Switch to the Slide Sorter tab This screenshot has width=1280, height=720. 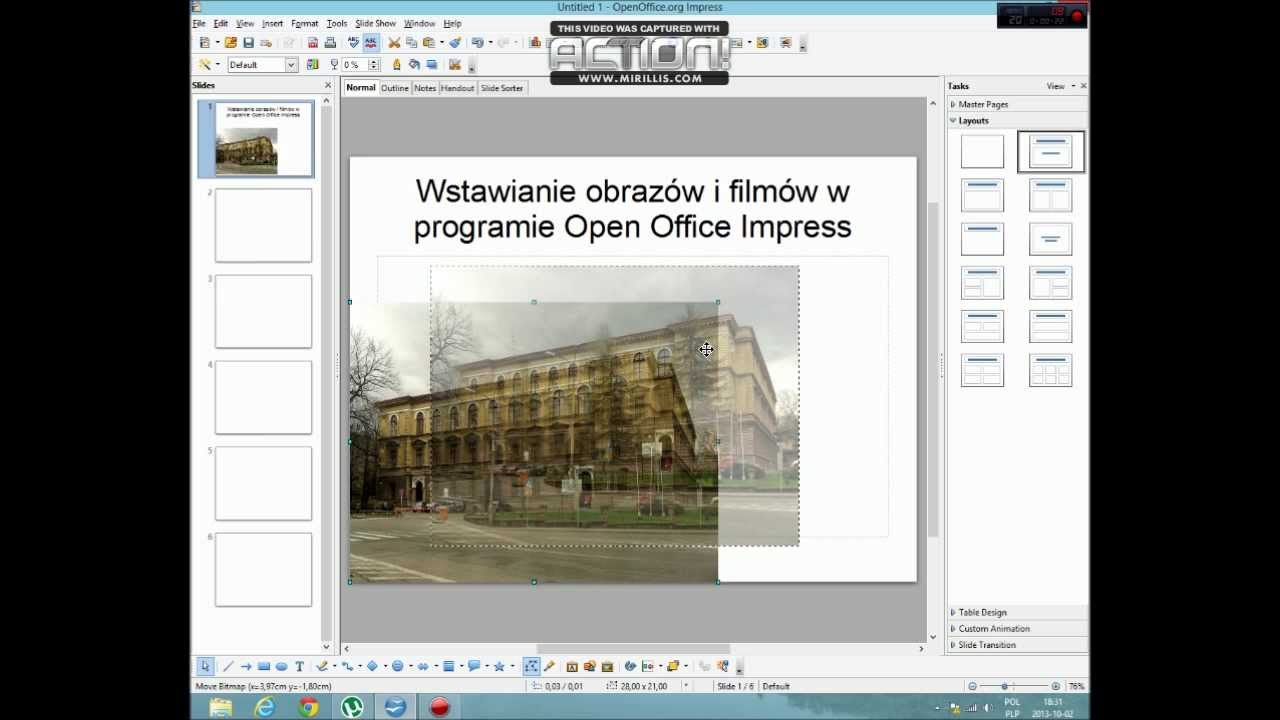[502, 88]
